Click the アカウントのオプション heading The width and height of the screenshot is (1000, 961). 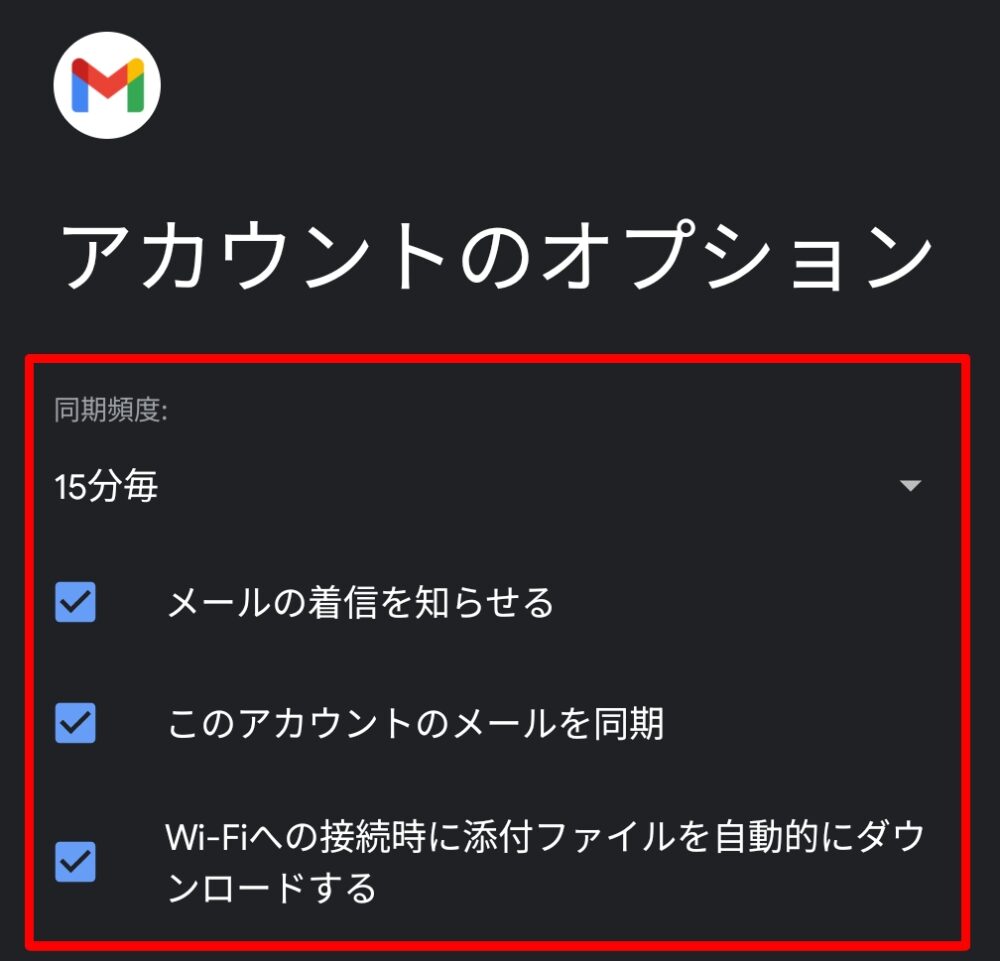(x=497, y=255)
